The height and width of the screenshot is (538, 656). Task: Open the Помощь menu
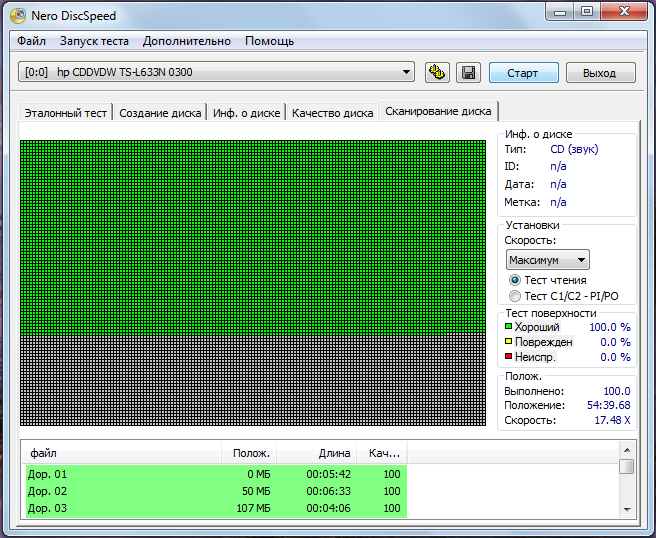pyautogui.click(x=269, y=41)
